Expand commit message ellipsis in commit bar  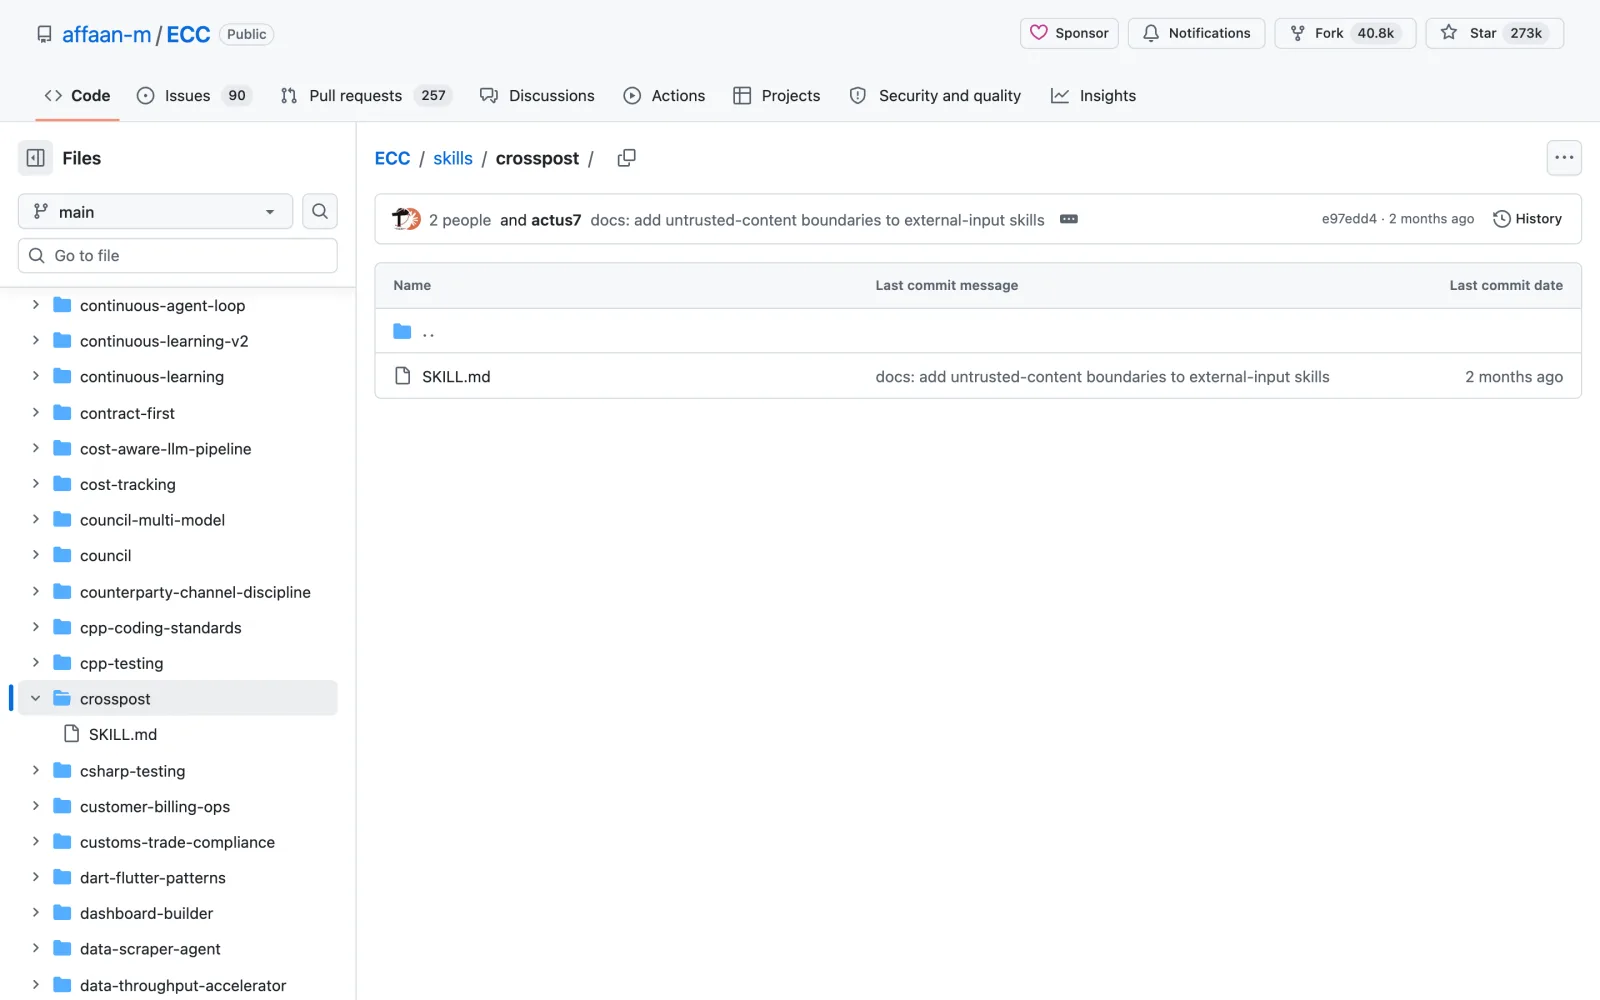click(x=1069, y=219)
